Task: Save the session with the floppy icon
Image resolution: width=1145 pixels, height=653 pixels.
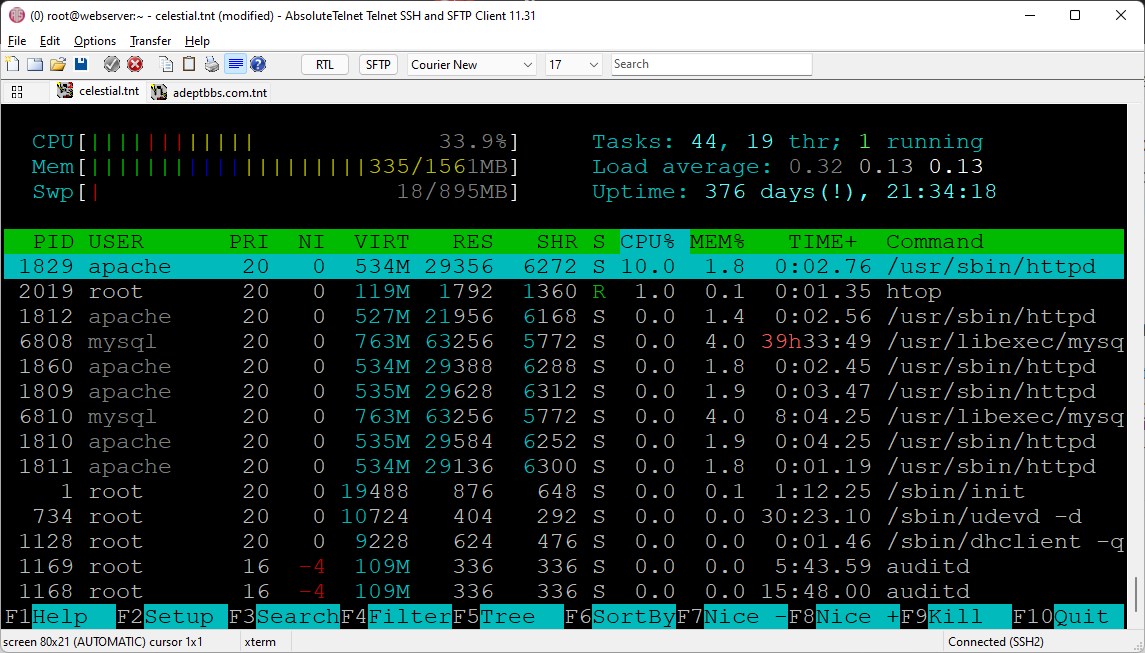Action: coord(81,64)
